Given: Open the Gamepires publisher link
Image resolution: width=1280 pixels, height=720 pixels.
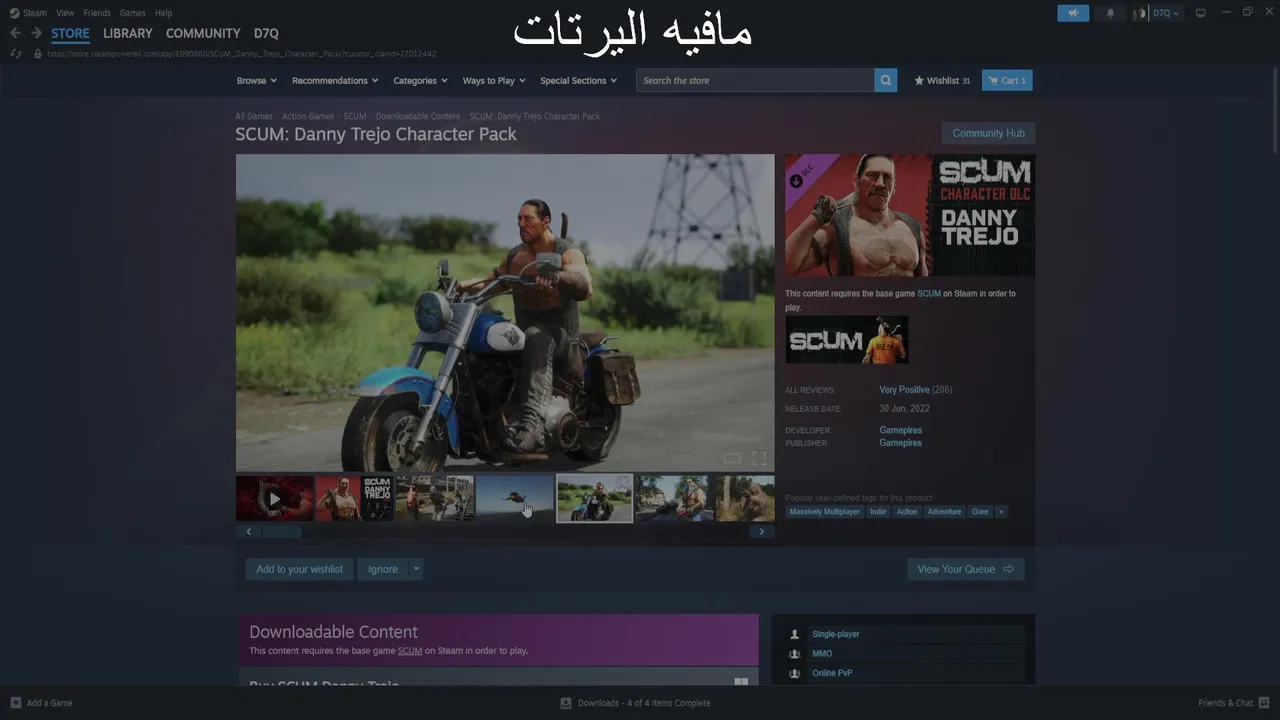Looking at the screenshot, I should pyautogui.click(x=900, y=443).
